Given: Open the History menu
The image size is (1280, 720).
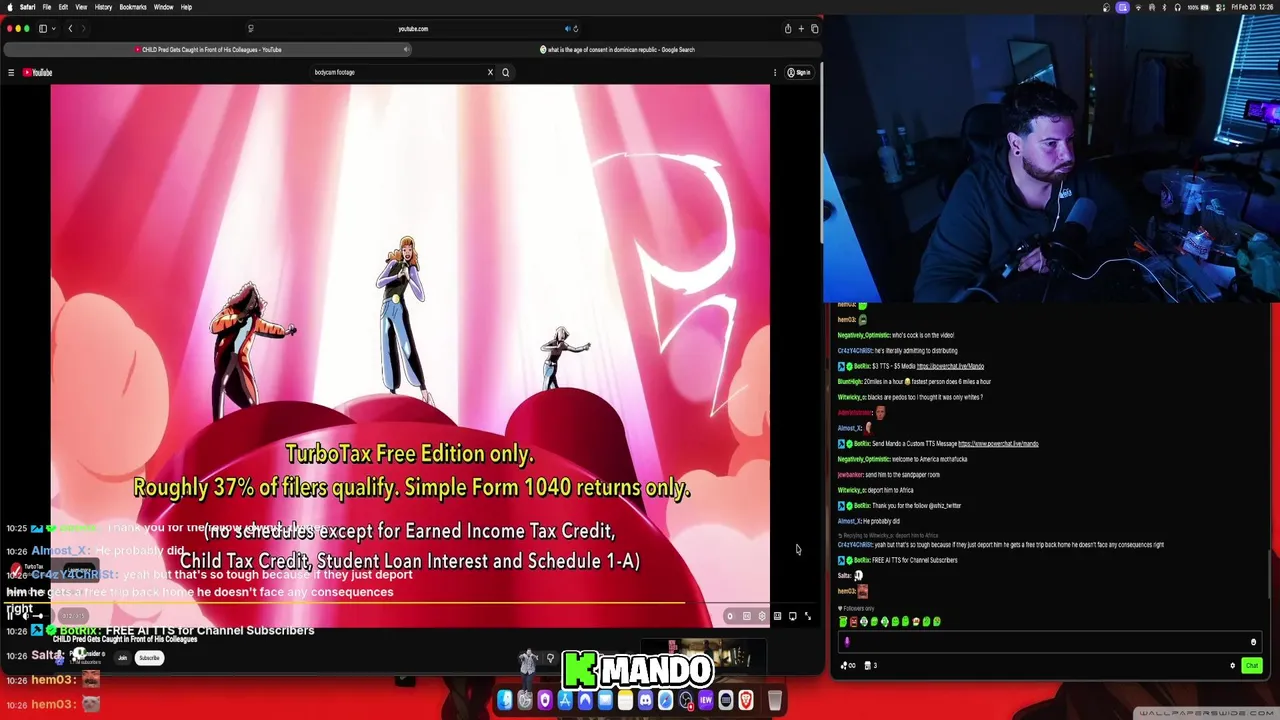Looking at the screenshot, I should coord(103,7).
